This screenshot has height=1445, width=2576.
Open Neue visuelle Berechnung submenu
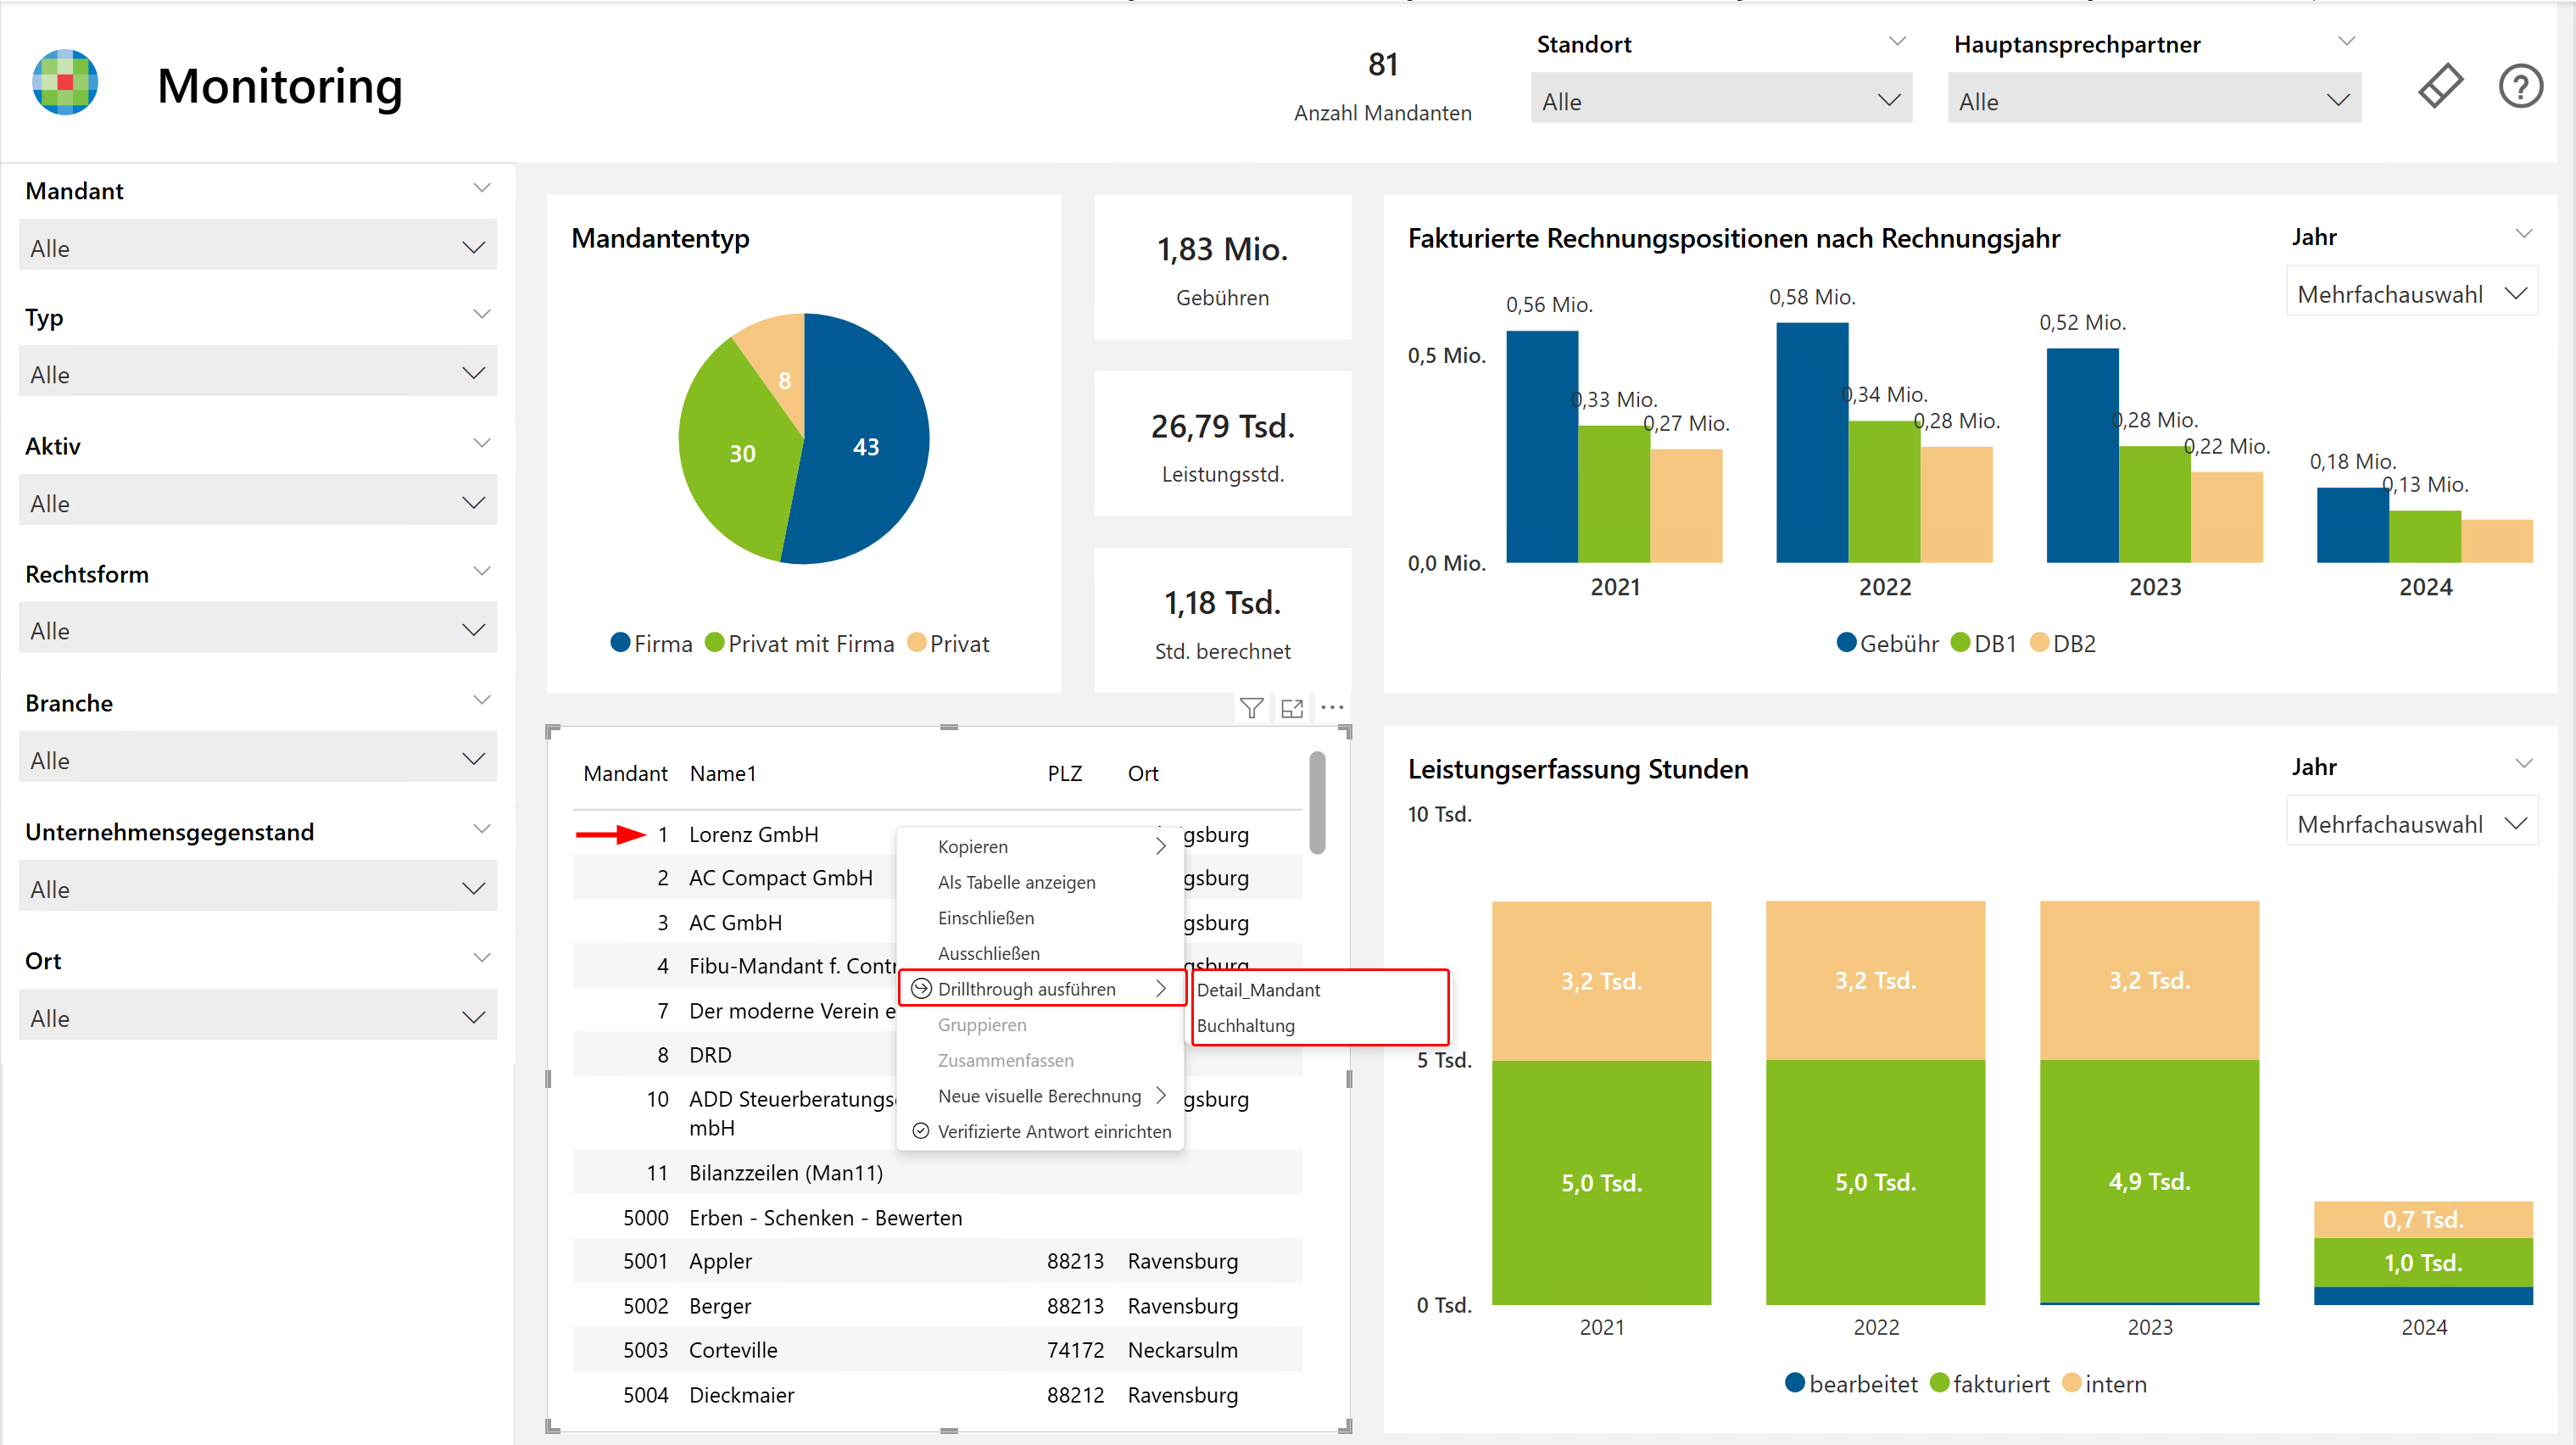1040,1096
